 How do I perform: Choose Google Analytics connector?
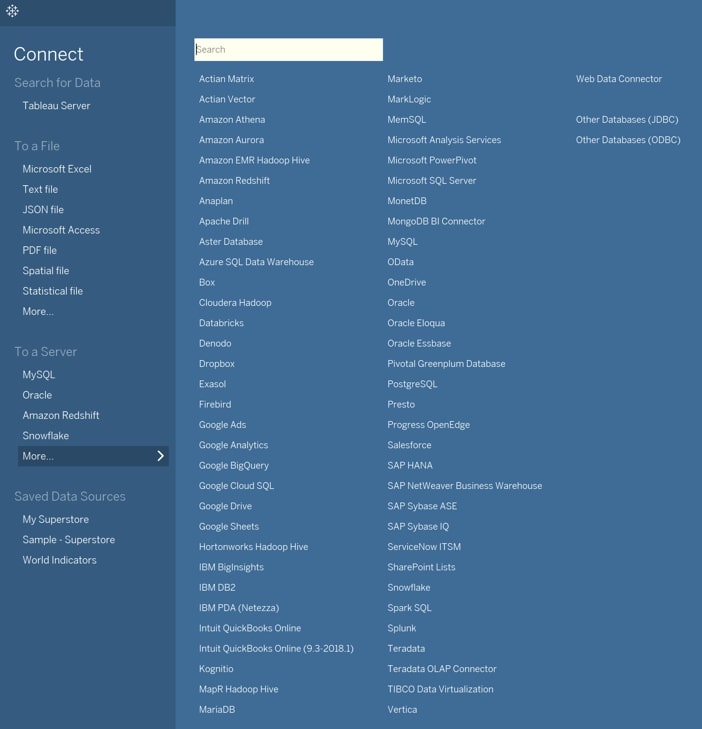[233, 445]
